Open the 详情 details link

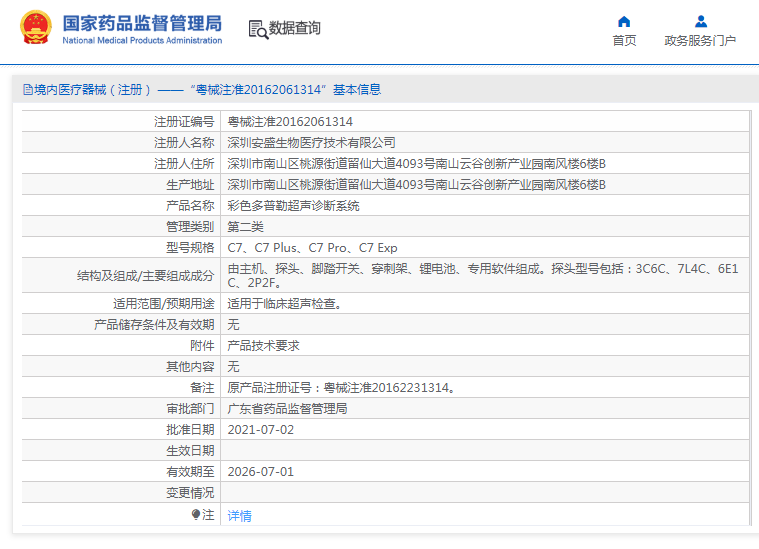(240, 516)
